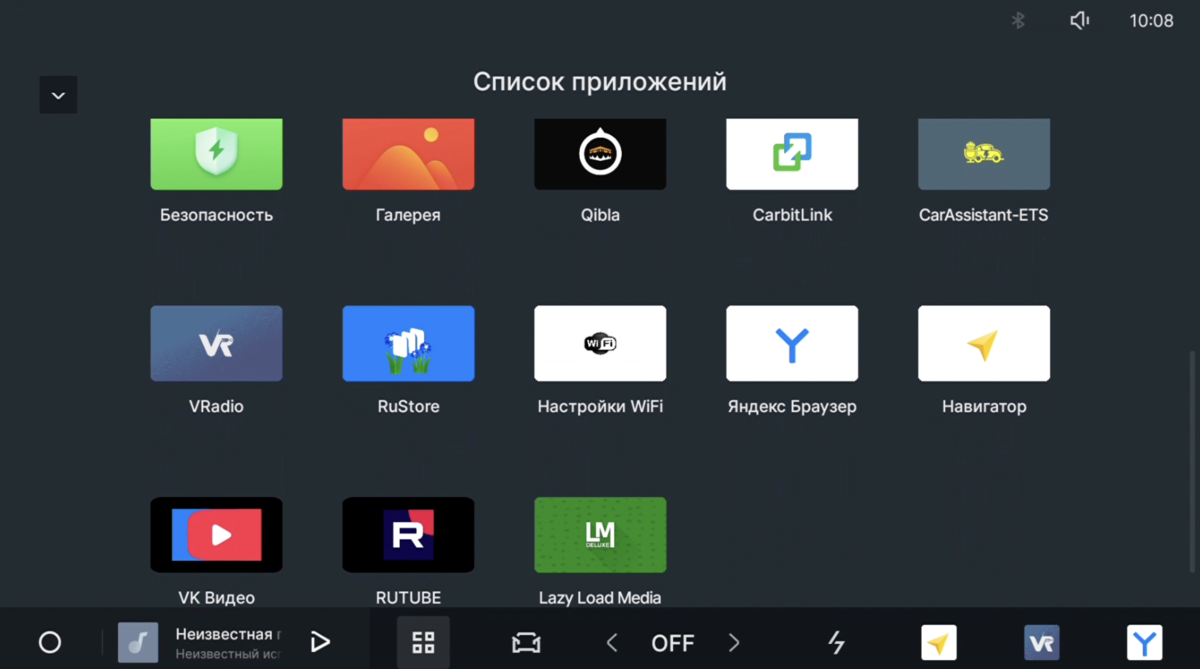The height and width of the screenshot is (669, 1200).
Task: Tap the speaker volume icon
Action: point(1079,20)
